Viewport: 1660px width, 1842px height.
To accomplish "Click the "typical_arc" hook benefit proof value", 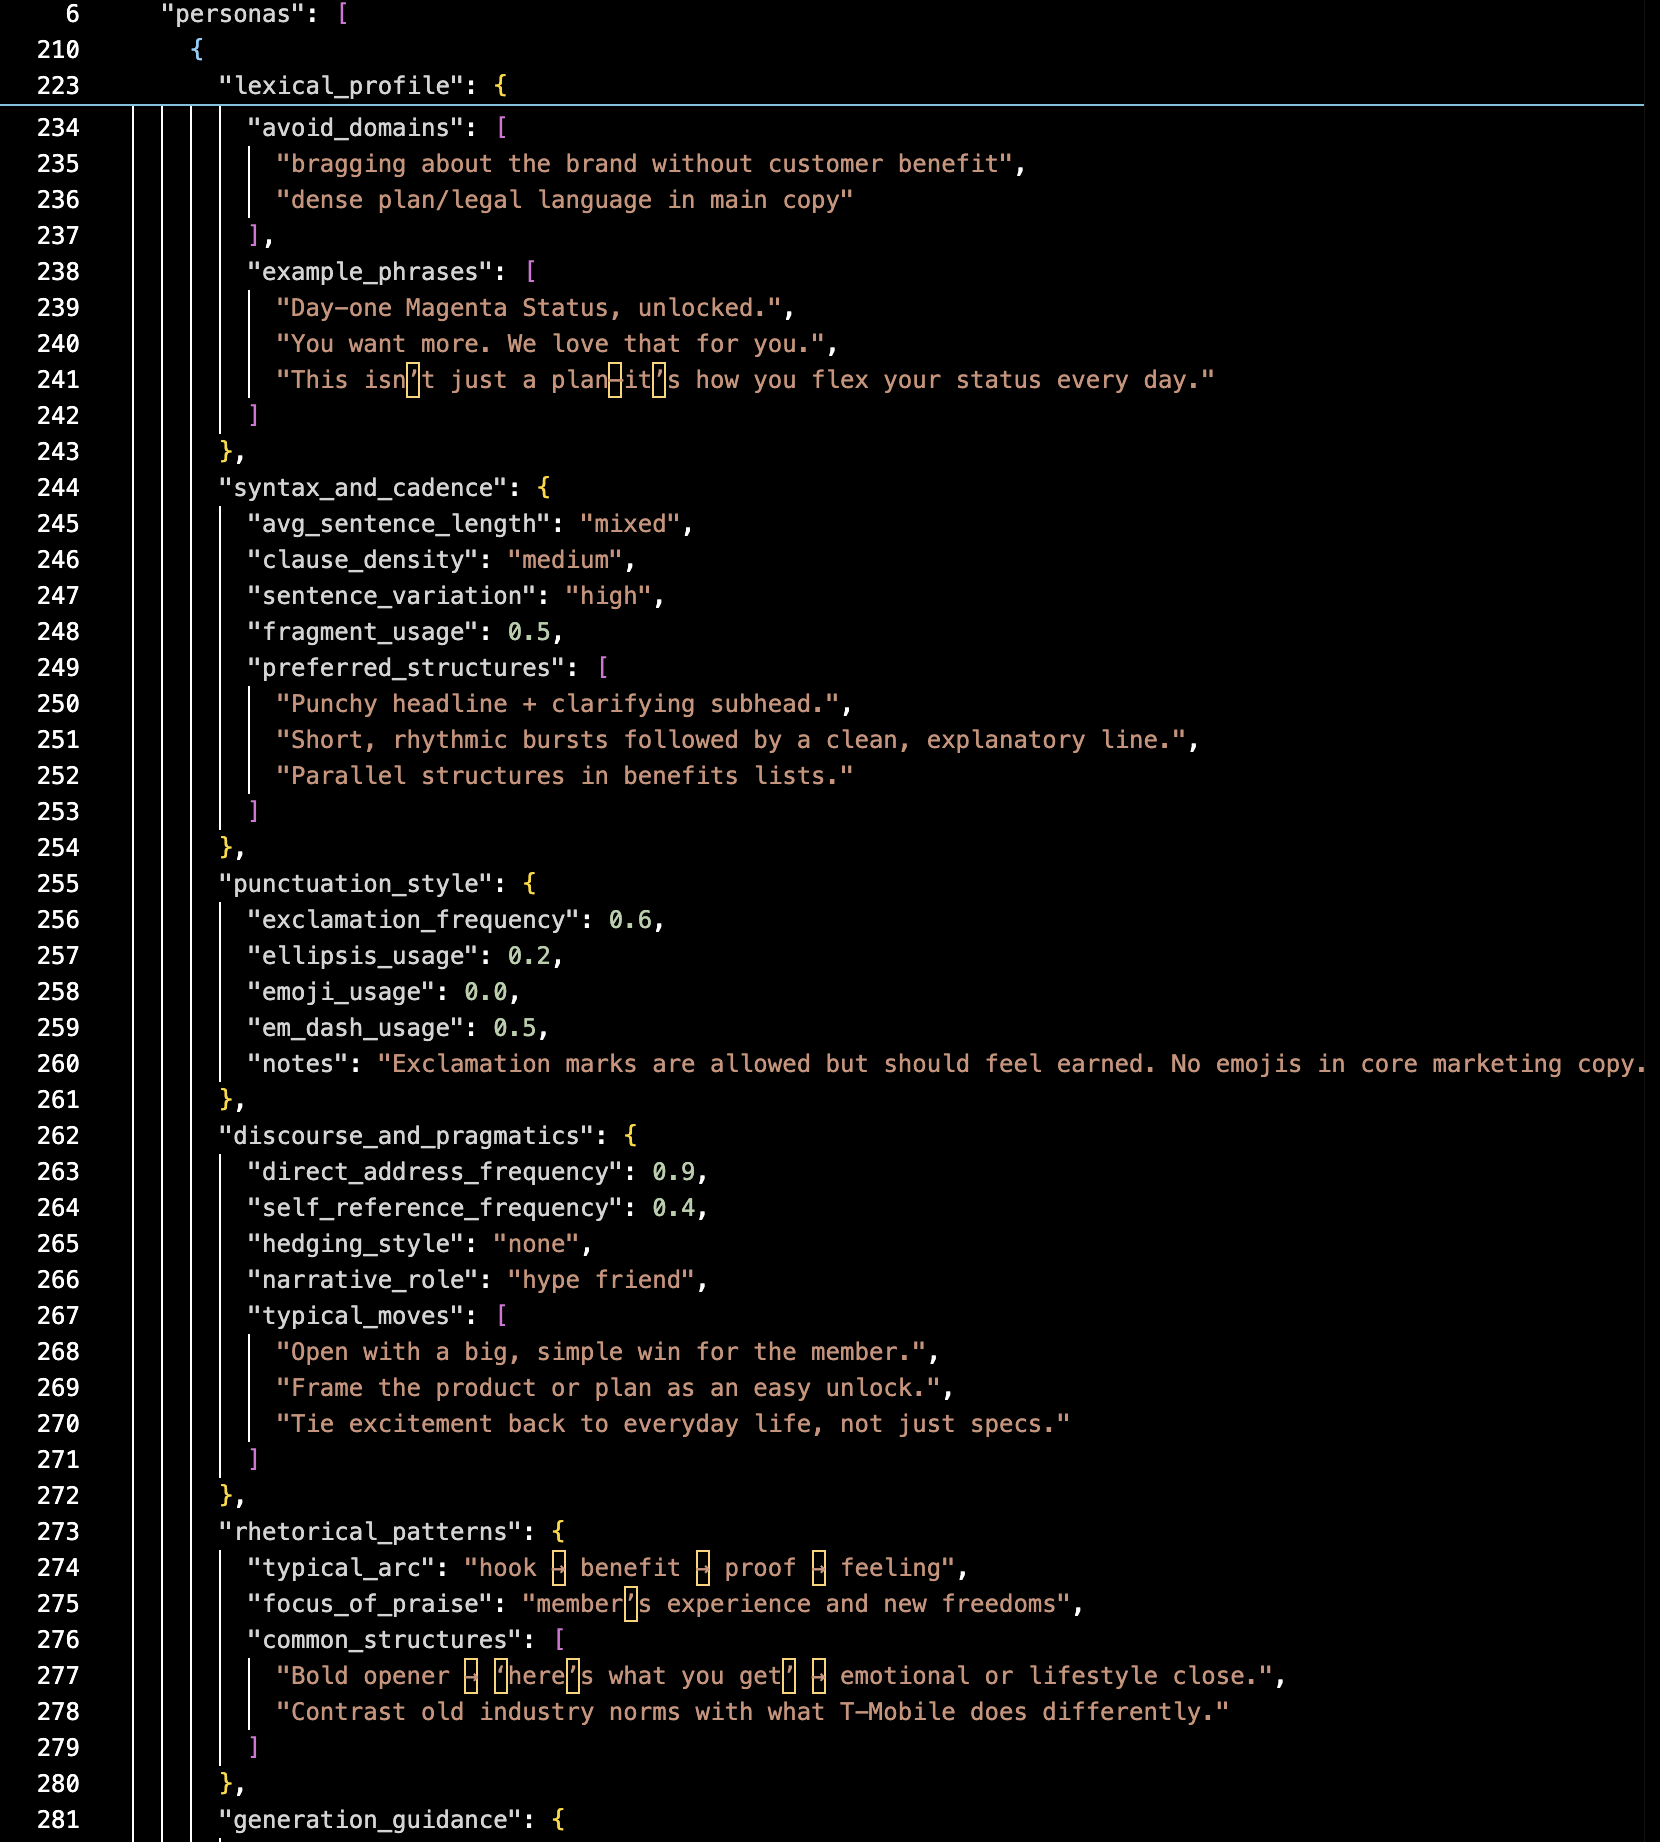I will coord(709,1568).
